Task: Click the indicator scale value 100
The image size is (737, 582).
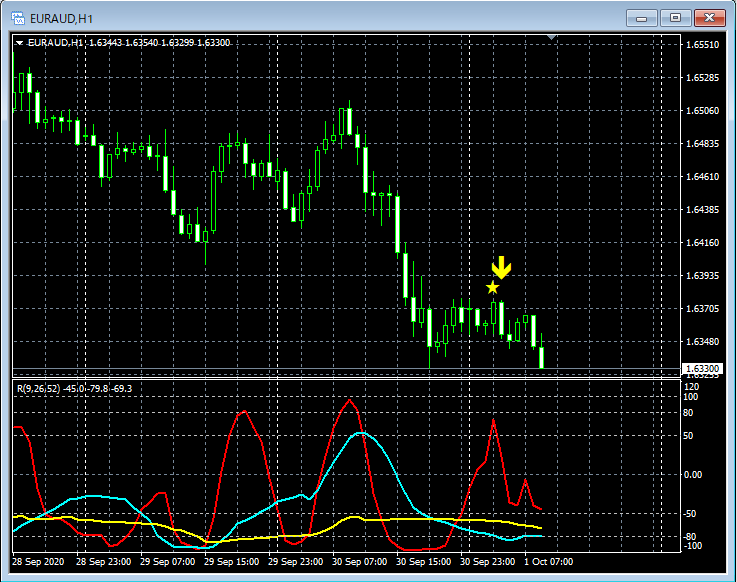Action: [x=690, y=397]
